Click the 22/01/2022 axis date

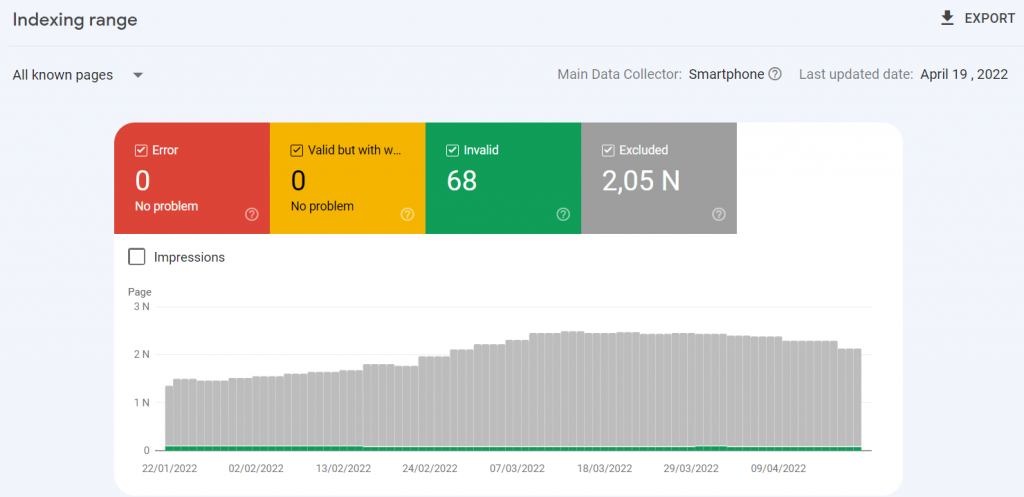pyautogui.click(x=170, y=468)
